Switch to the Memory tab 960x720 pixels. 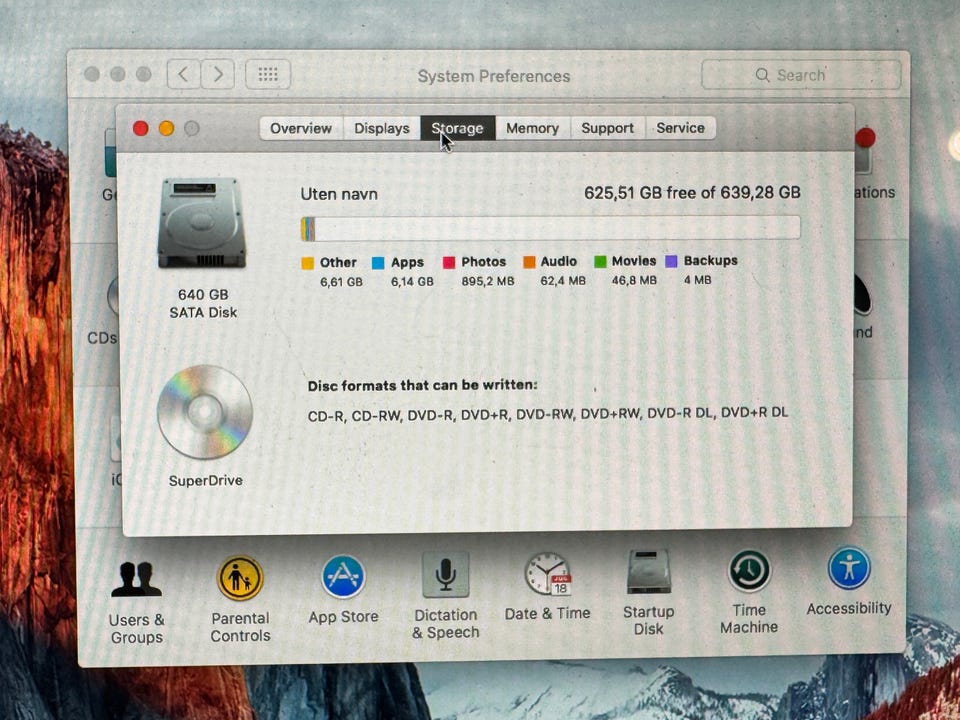(x=532, y=129)
